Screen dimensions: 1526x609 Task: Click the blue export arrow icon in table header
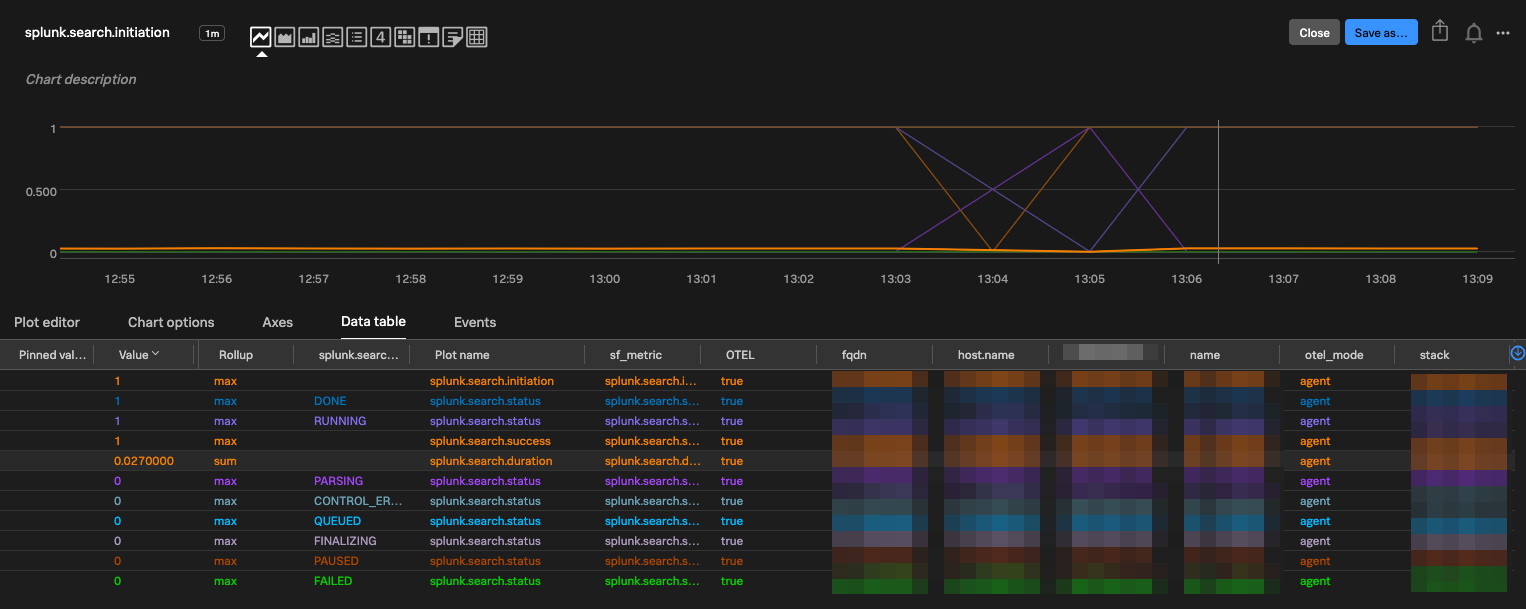(x=1517, y=353)
